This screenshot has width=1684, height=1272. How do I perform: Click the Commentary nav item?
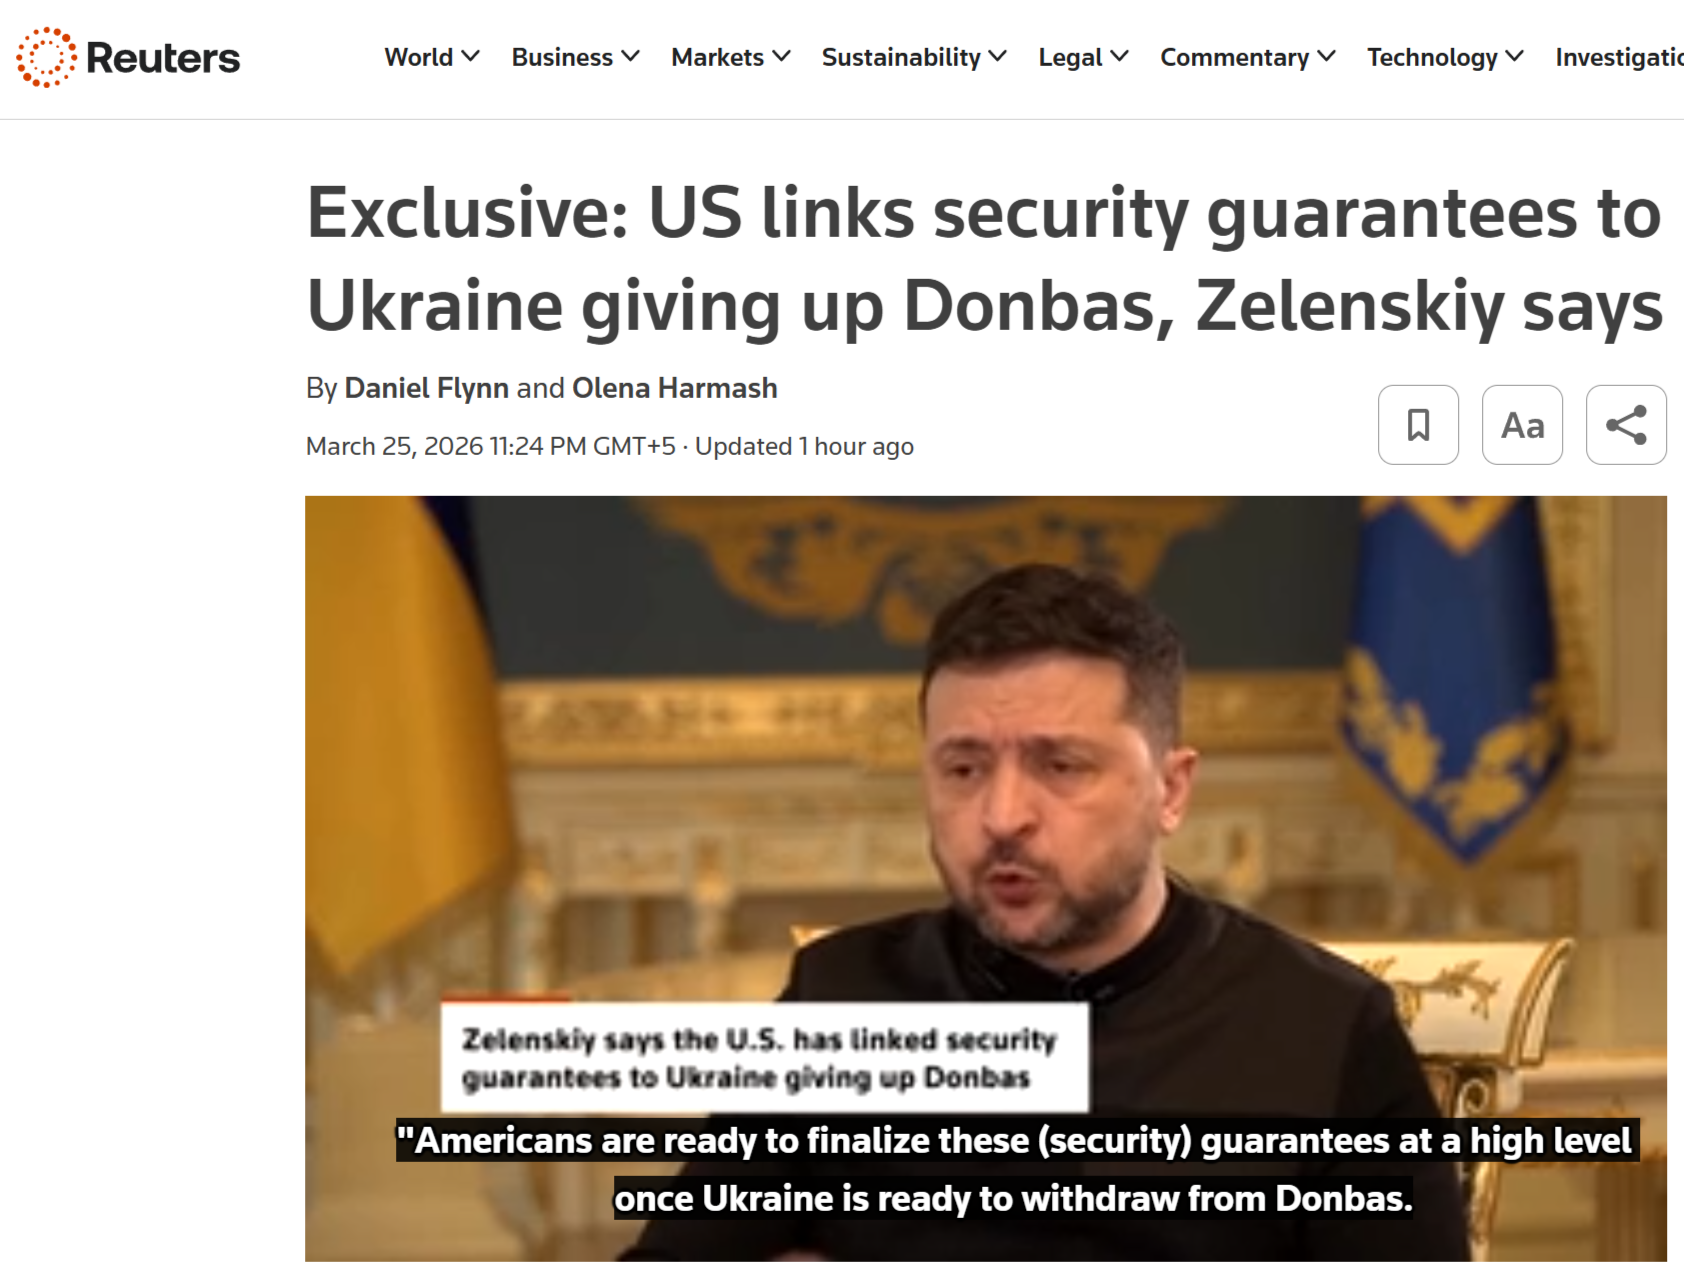pyautogui.click(x=1234, y=57)
